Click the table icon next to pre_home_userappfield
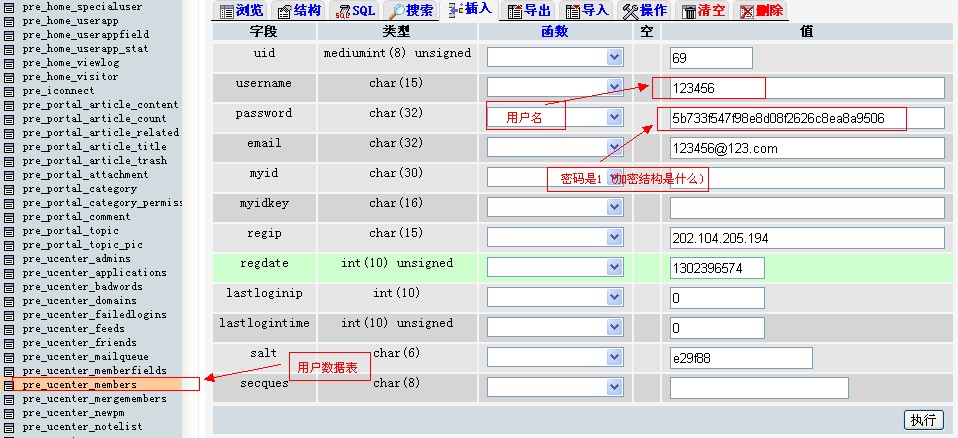This screenshot has width=958, height=438. (x=9, y=35)
